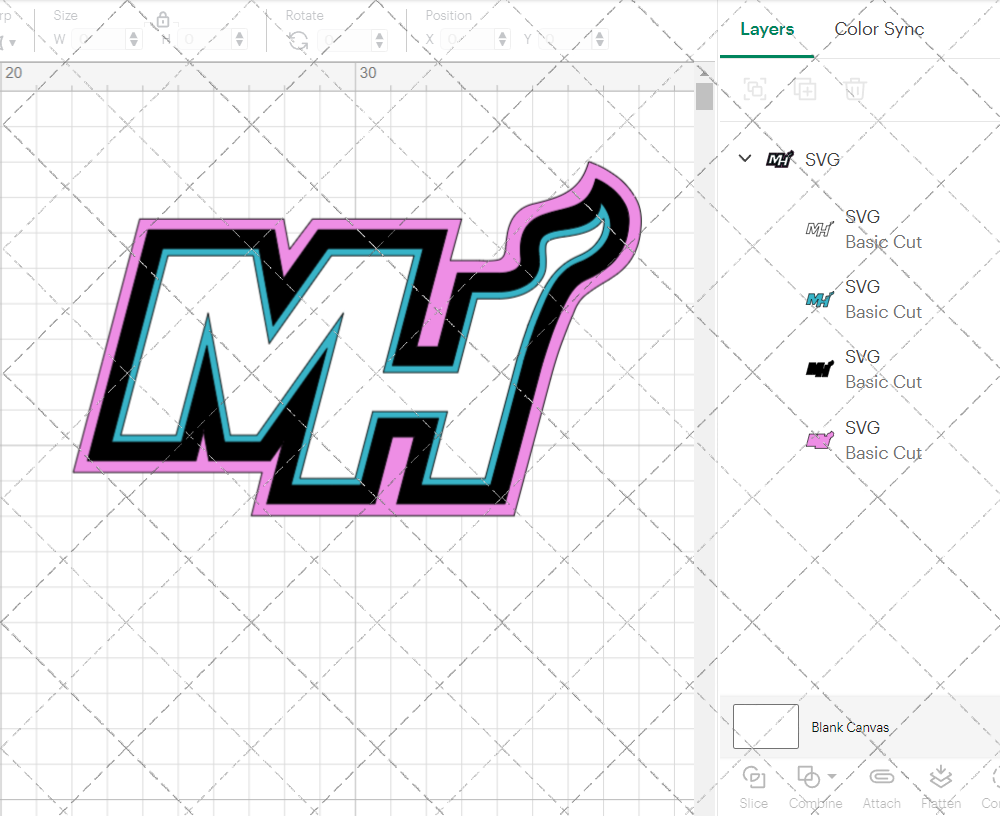Select the black MH layer thumbnail

[x=820, y=368]
